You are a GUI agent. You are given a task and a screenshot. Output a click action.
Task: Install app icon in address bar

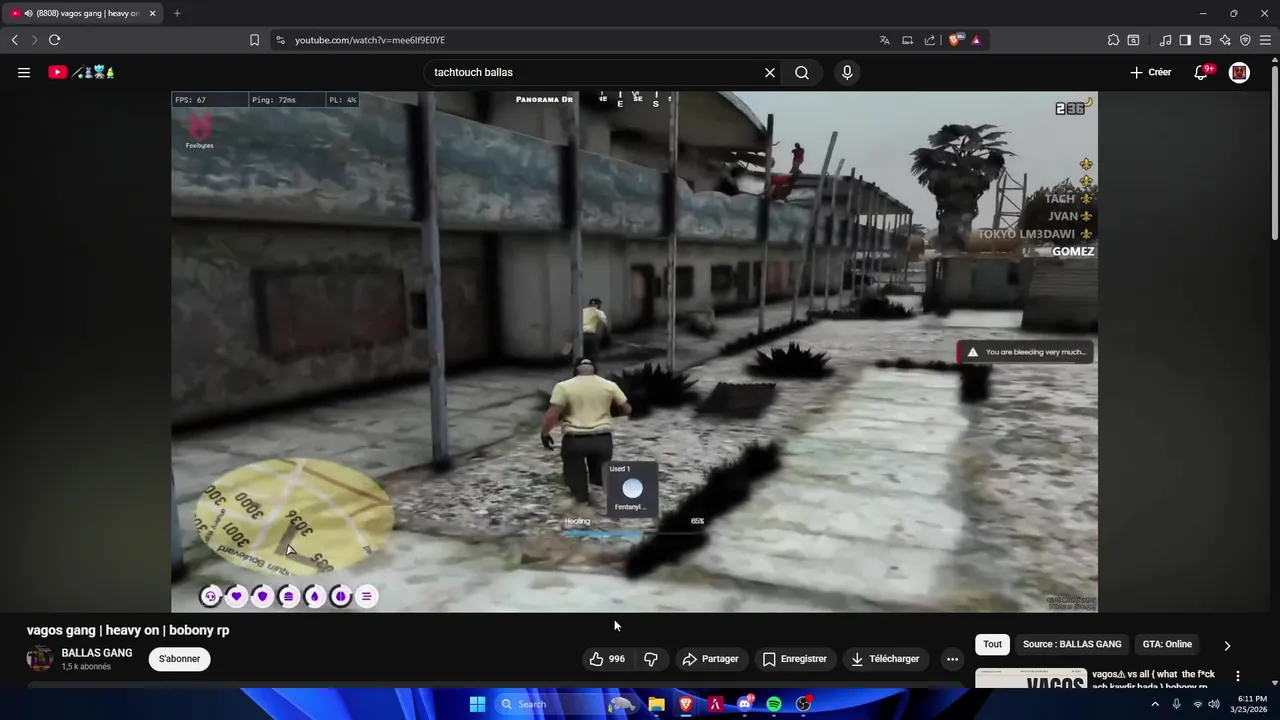tap(907, 40)
